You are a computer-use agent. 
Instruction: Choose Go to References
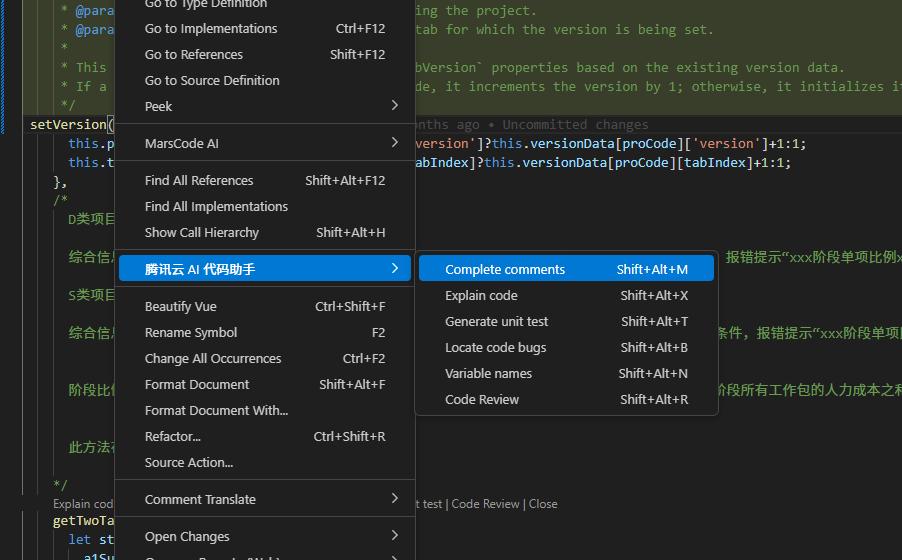point(265,55)
